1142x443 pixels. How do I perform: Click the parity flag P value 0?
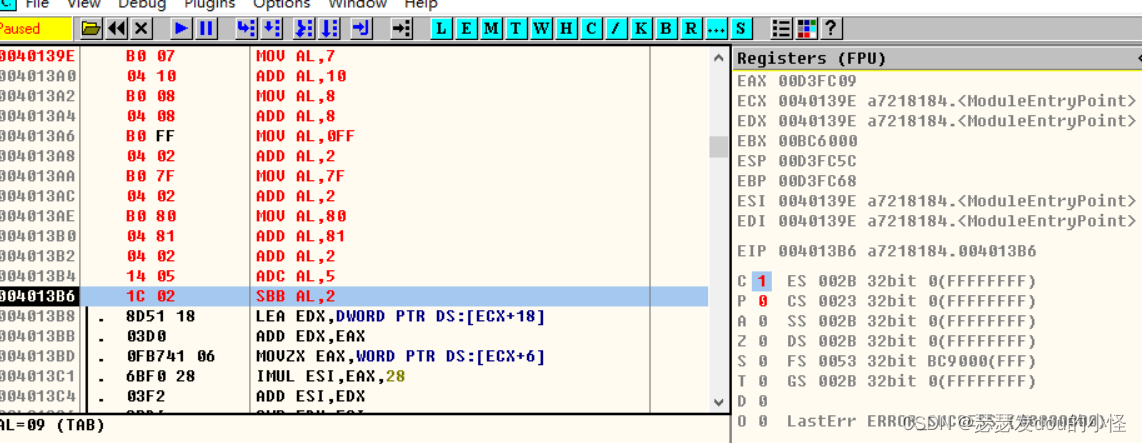[762, 301]
